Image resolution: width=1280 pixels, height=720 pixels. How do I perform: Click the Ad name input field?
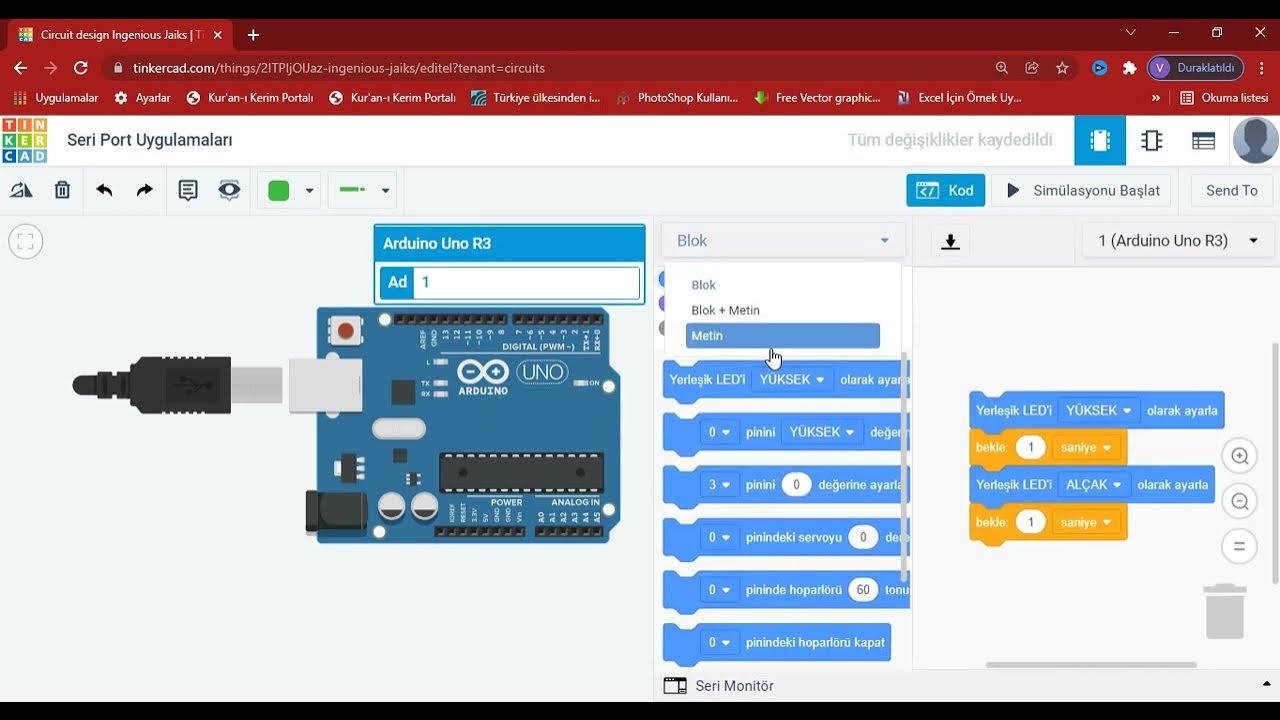point(526,282)
